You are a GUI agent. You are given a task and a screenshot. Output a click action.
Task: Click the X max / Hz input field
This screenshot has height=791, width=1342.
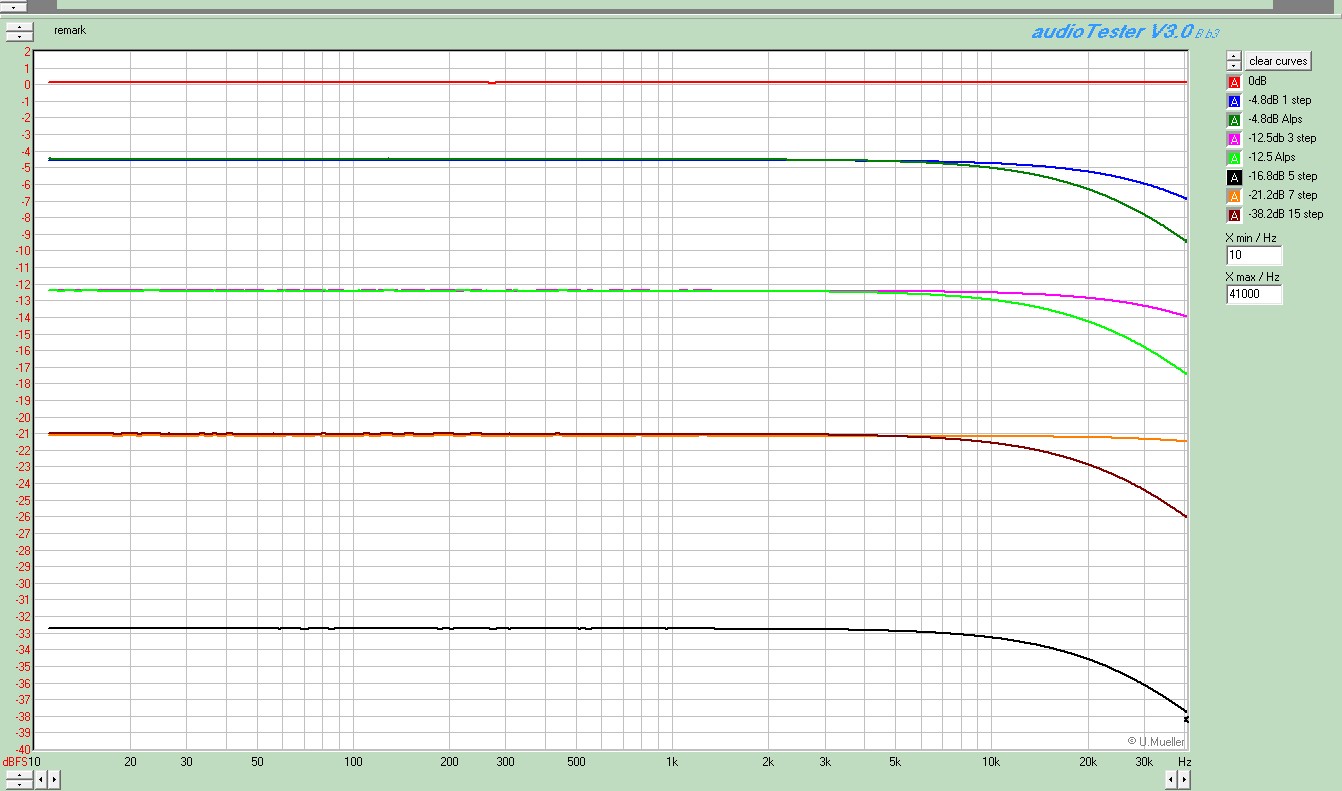tap(1254, 294)
